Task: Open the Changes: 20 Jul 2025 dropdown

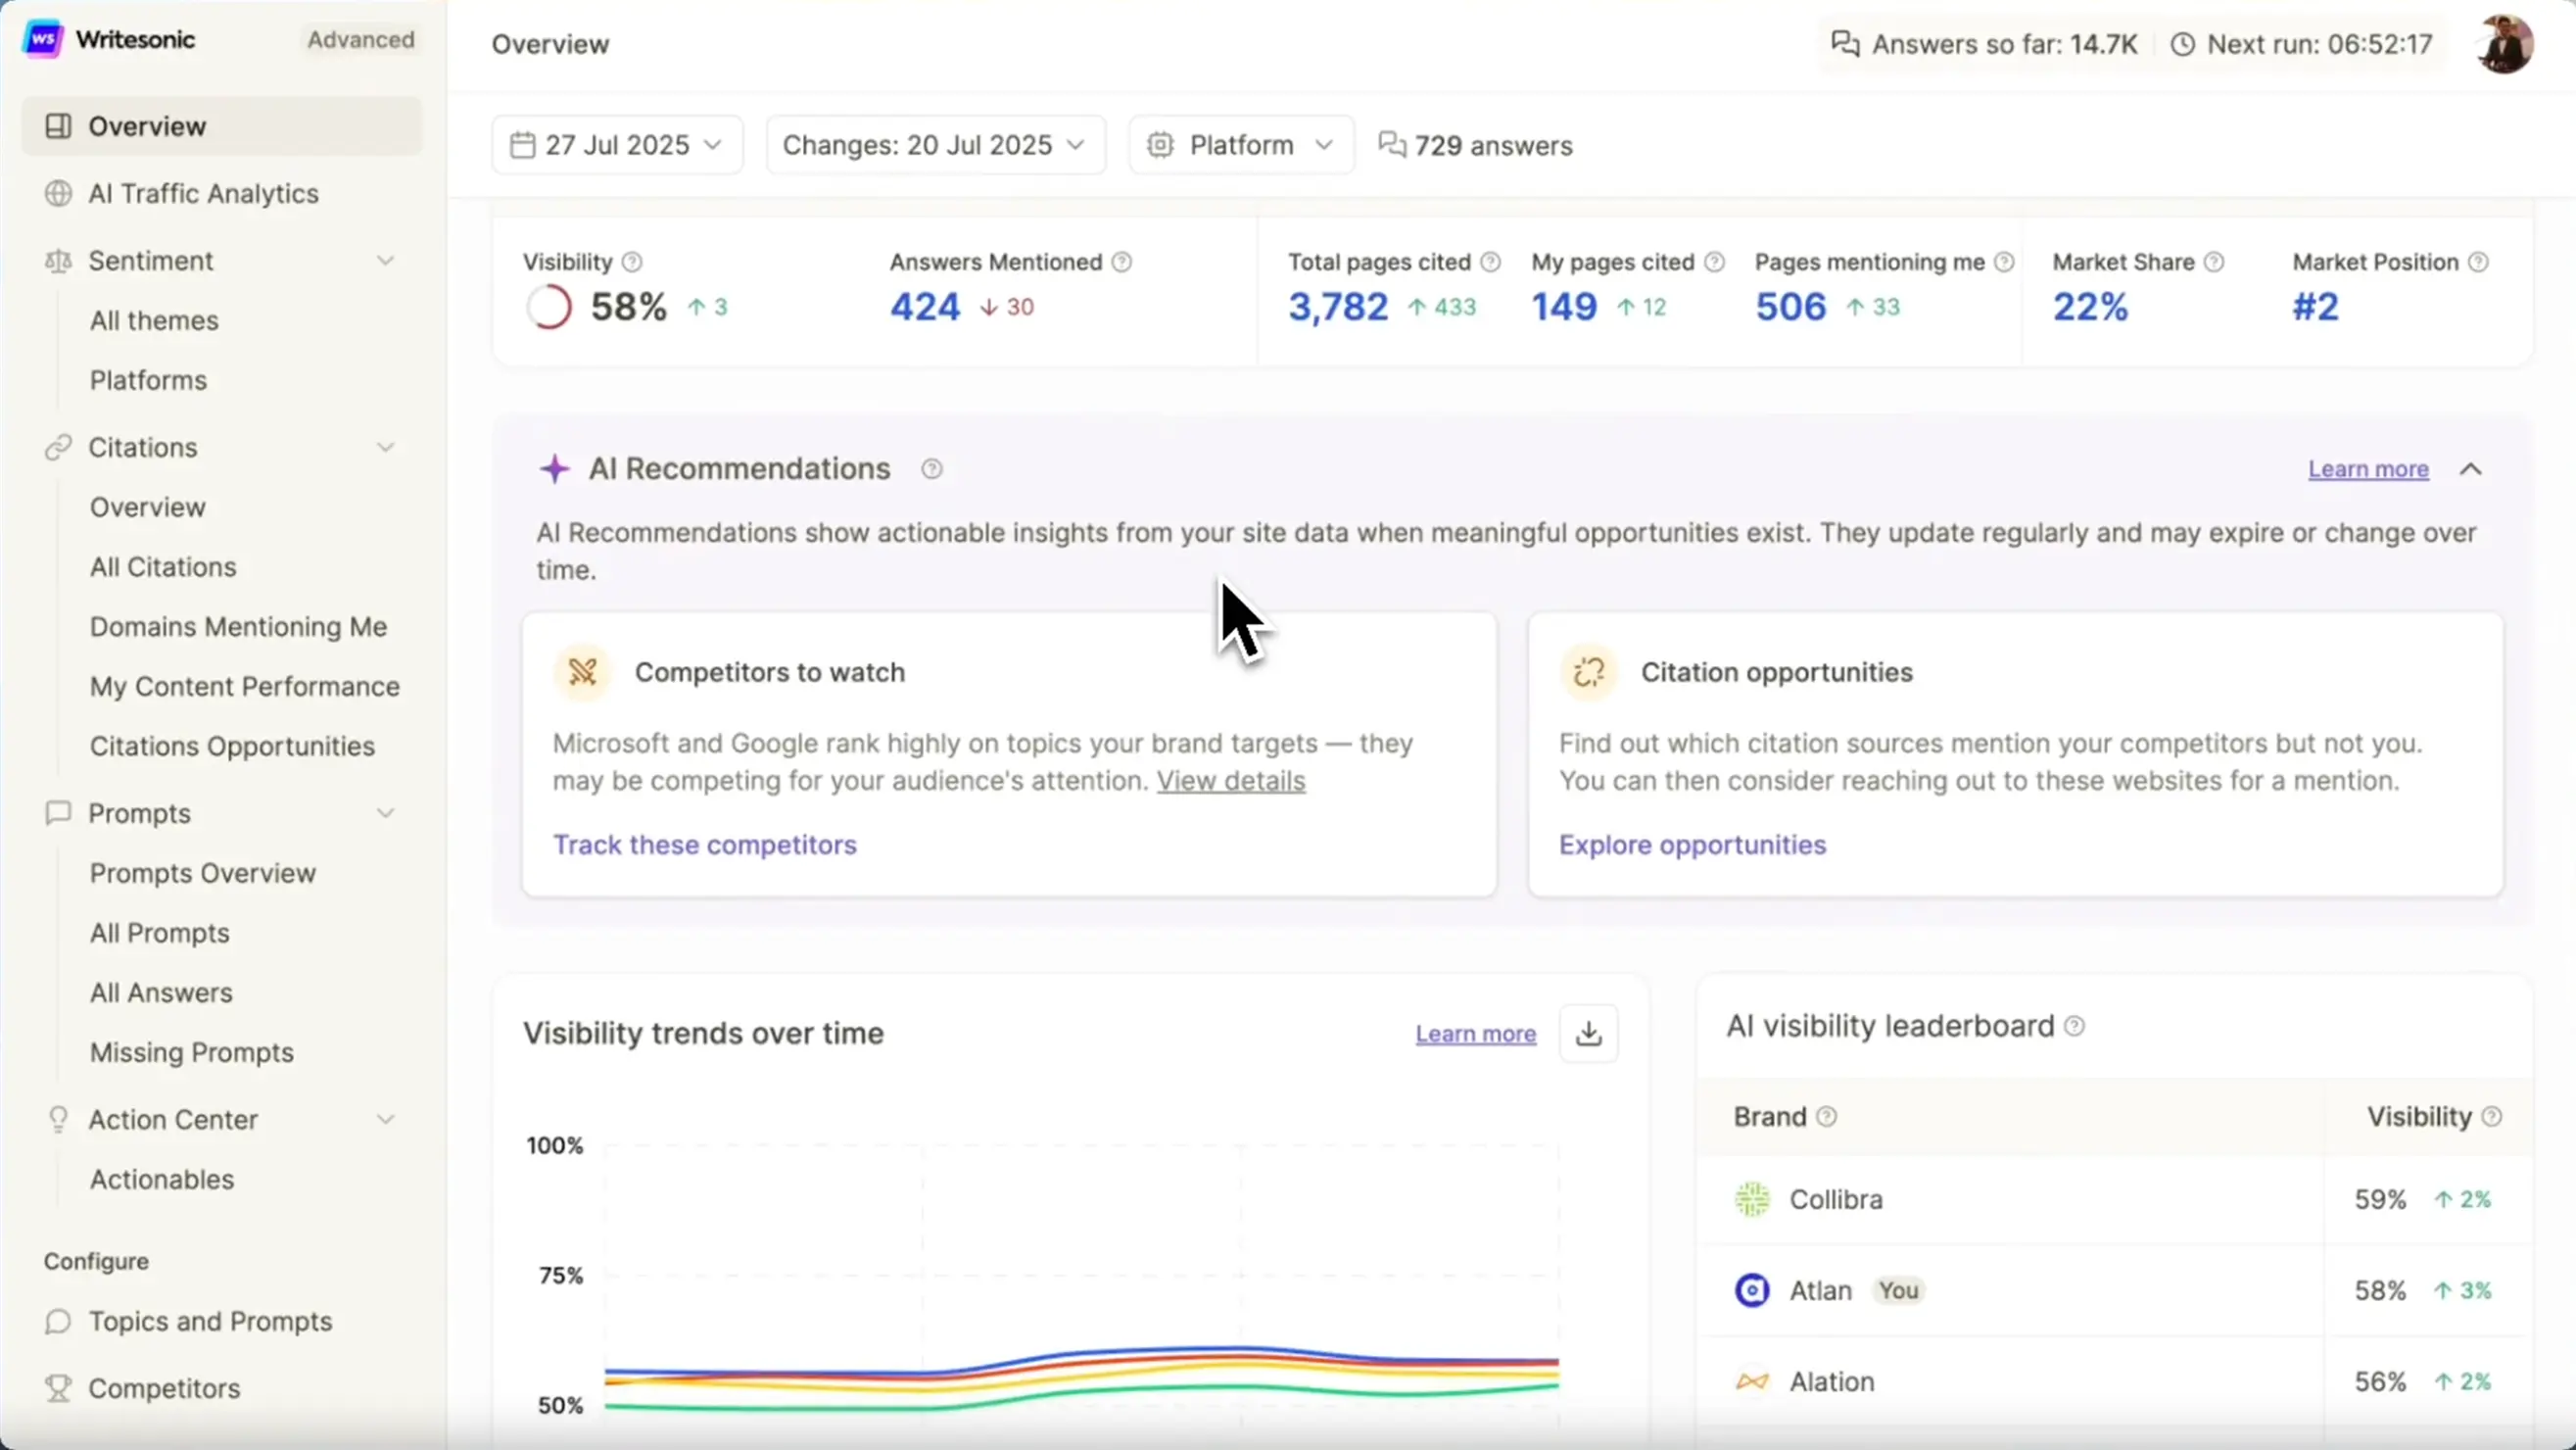Action: pos(936,145)
